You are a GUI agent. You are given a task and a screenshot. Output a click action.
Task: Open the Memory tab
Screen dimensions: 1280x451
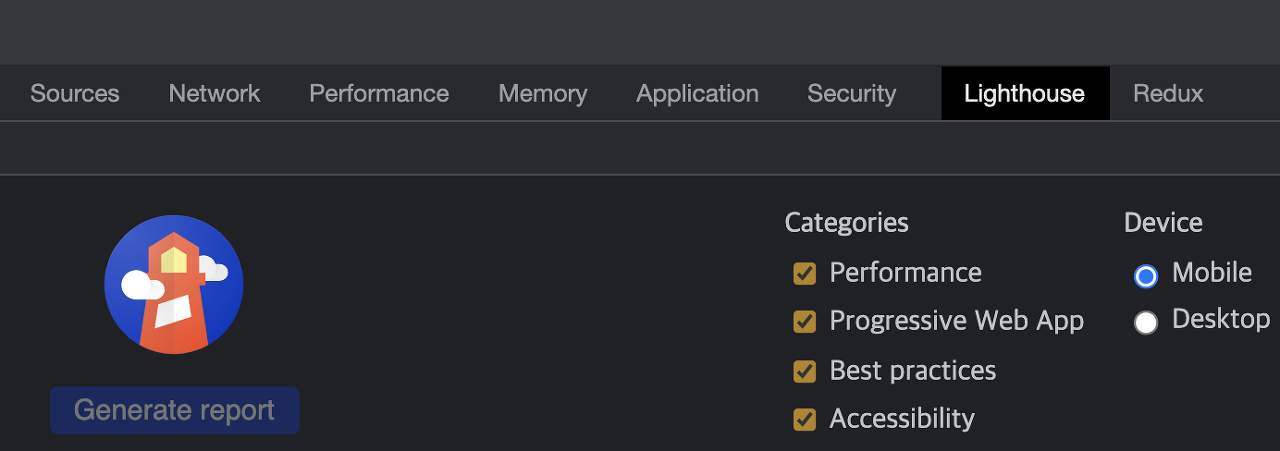click(x=543, y=94)
